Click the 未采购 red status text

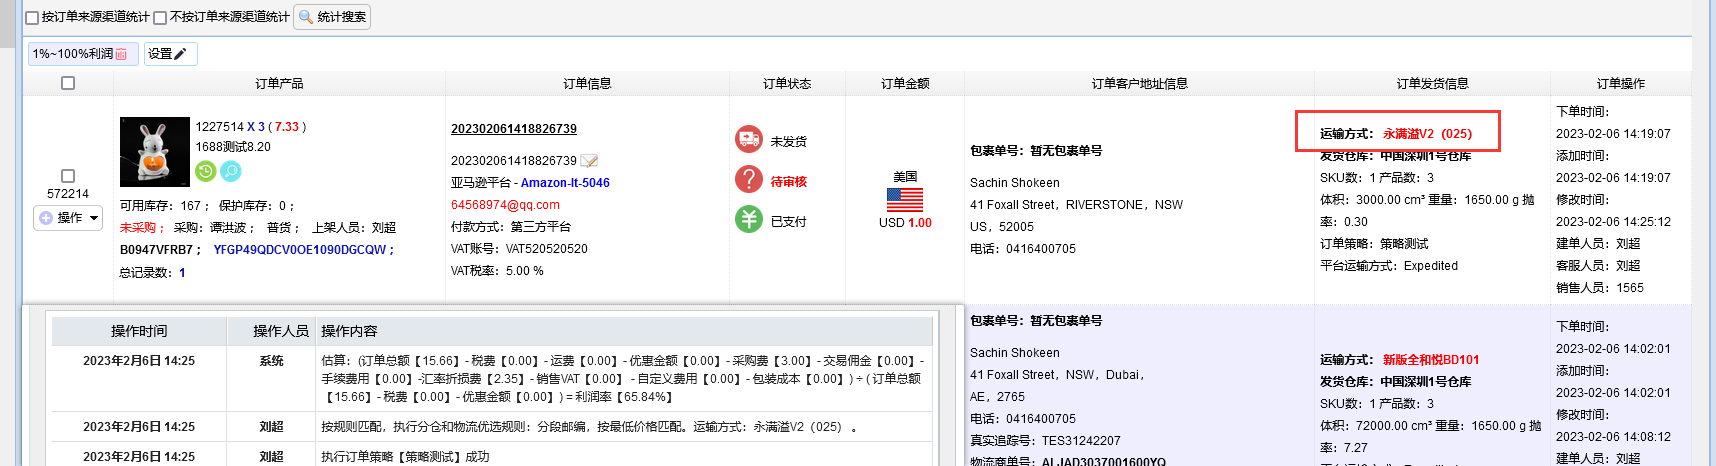(138, 228)
